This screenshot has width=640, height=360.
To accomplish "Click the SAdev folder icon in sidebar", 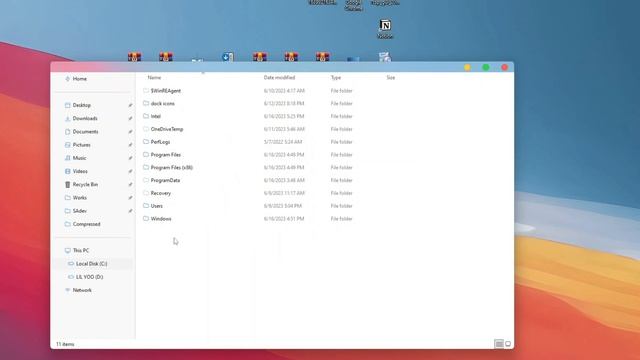I will click(67, 211).
